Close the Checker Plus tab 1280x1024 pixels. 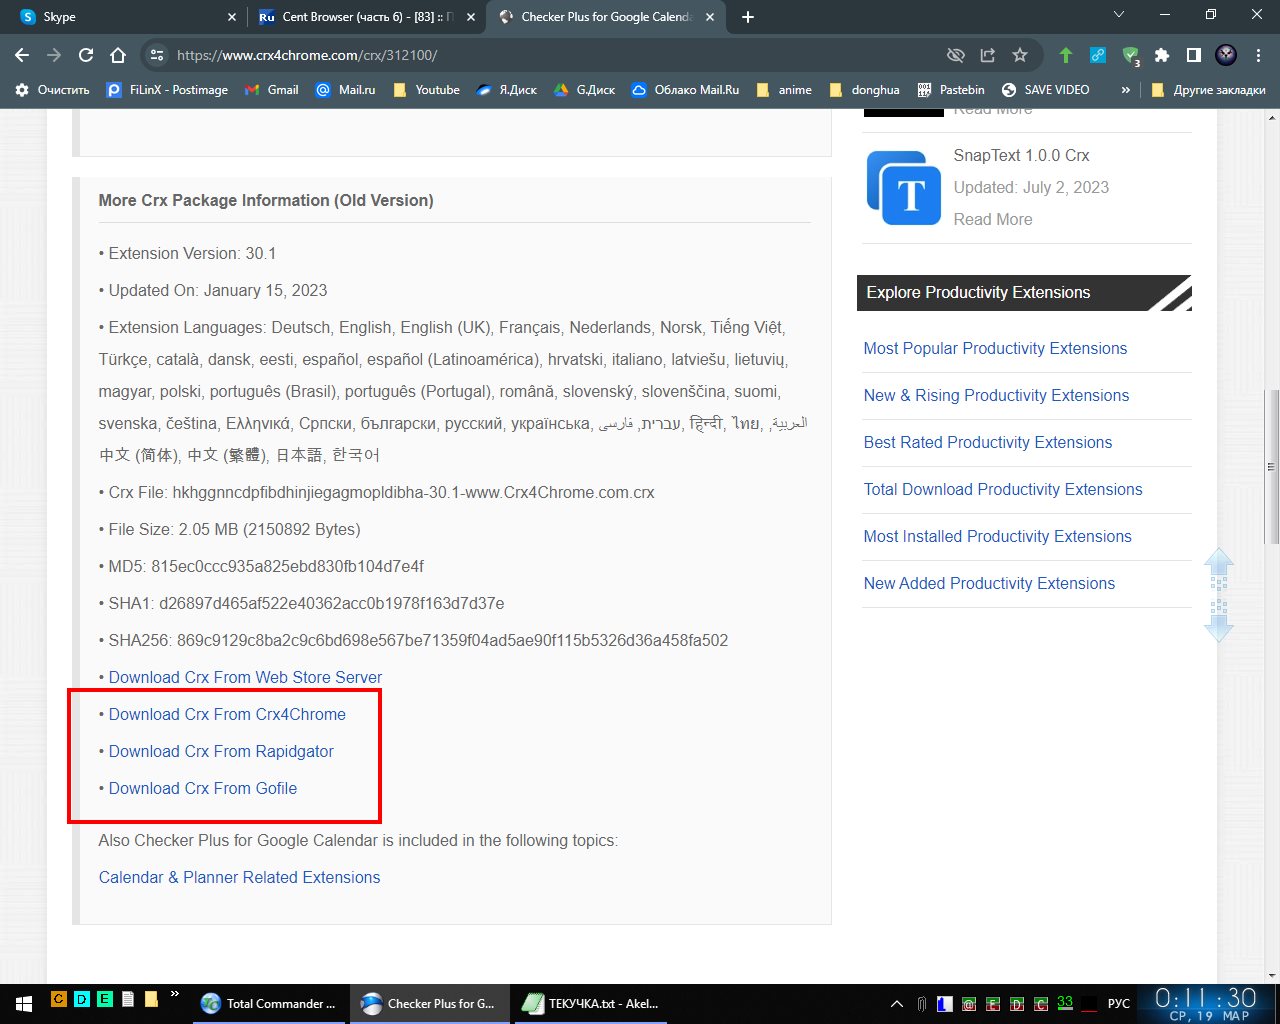click(x=708, y=17)
